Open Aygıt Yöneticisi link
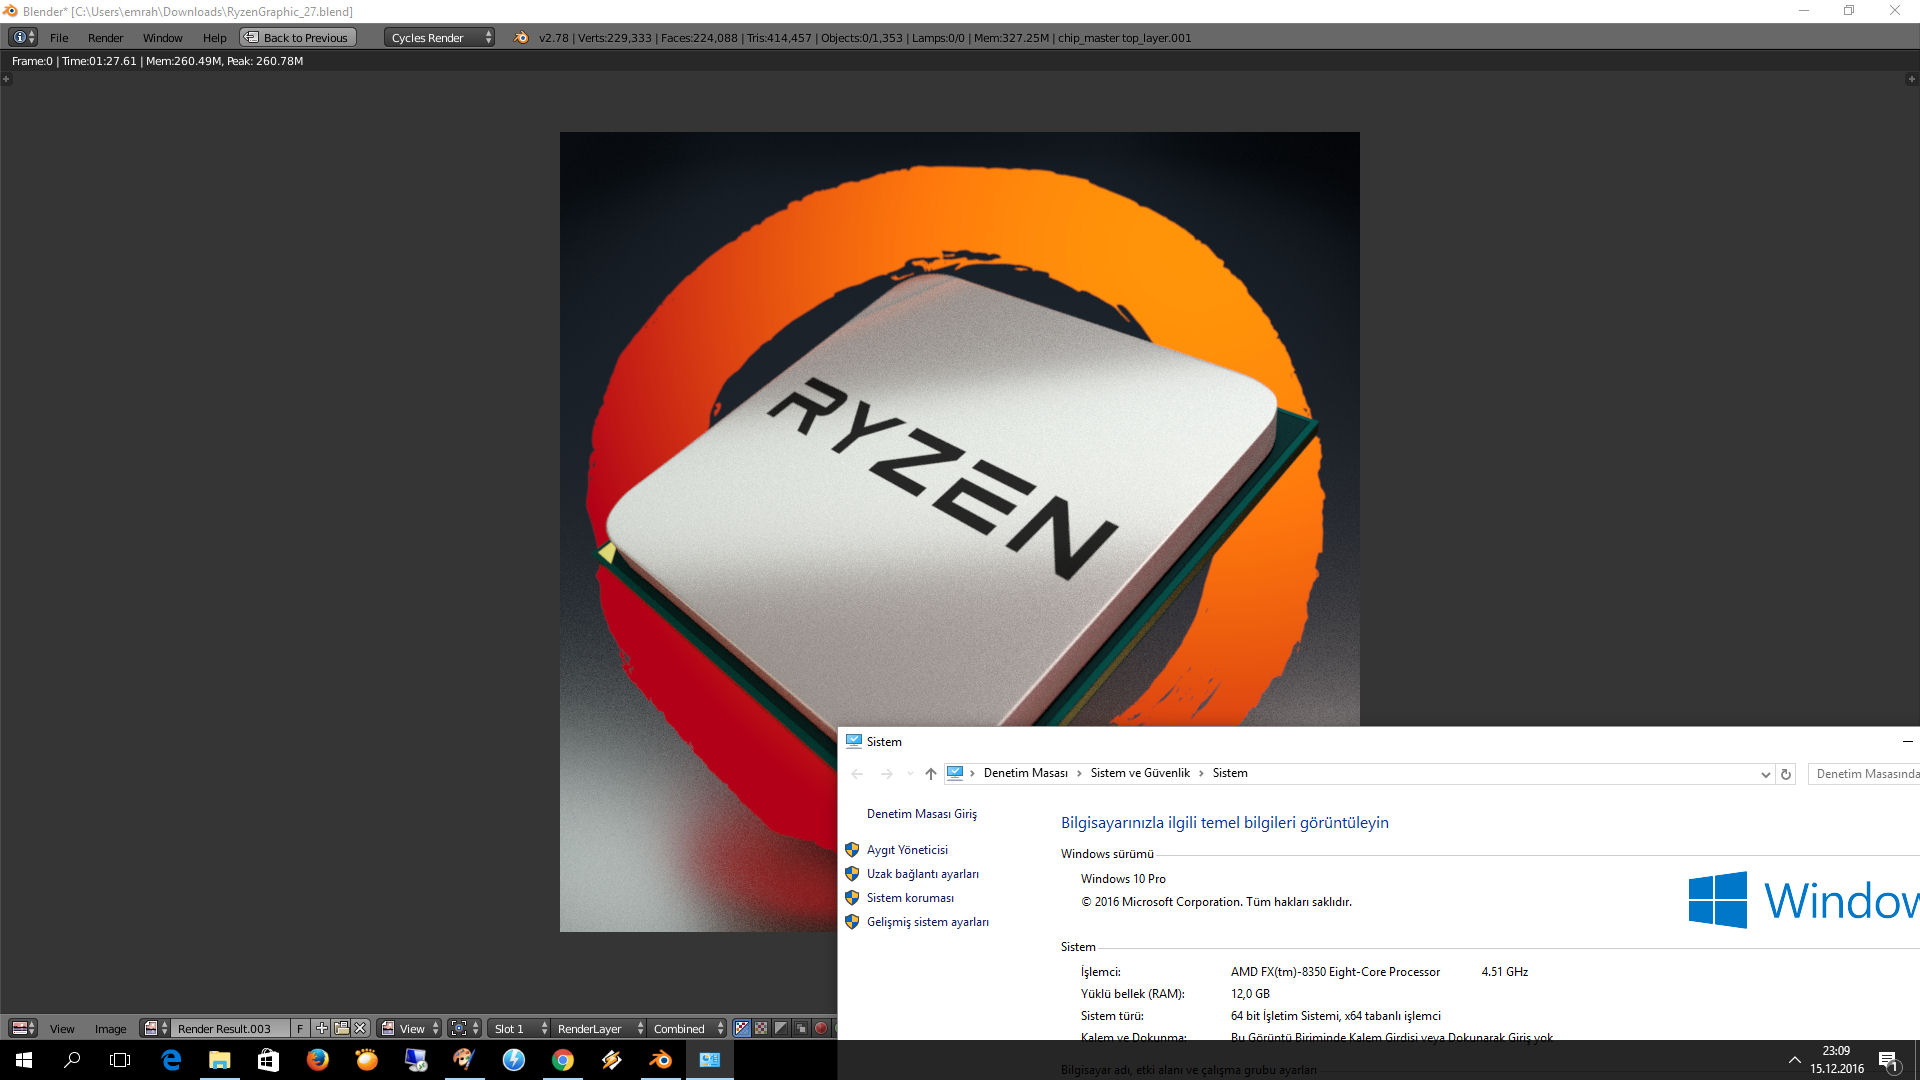The height and width of the screenshot is (1080, 1920). coord(907,850)
